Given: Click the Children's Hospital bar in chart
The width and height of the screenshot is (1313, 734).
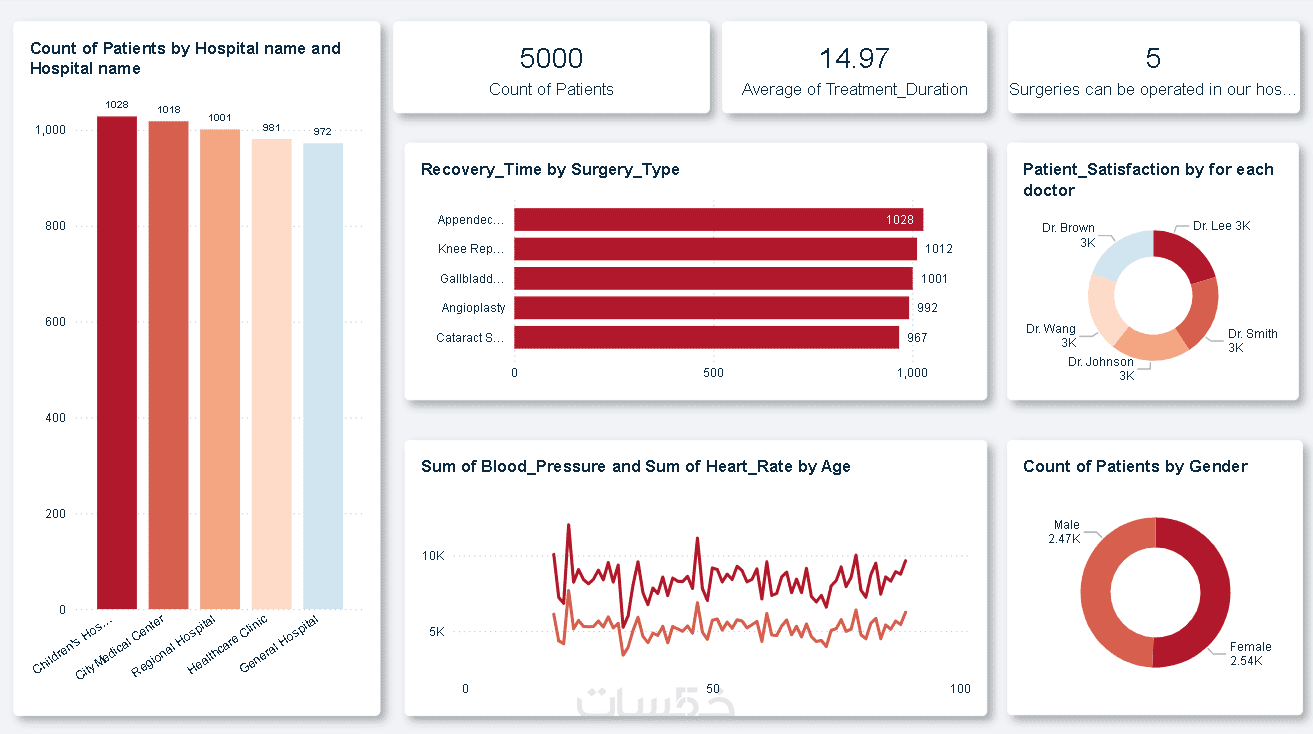Looking at the screenshot, I should click(116, 362).
